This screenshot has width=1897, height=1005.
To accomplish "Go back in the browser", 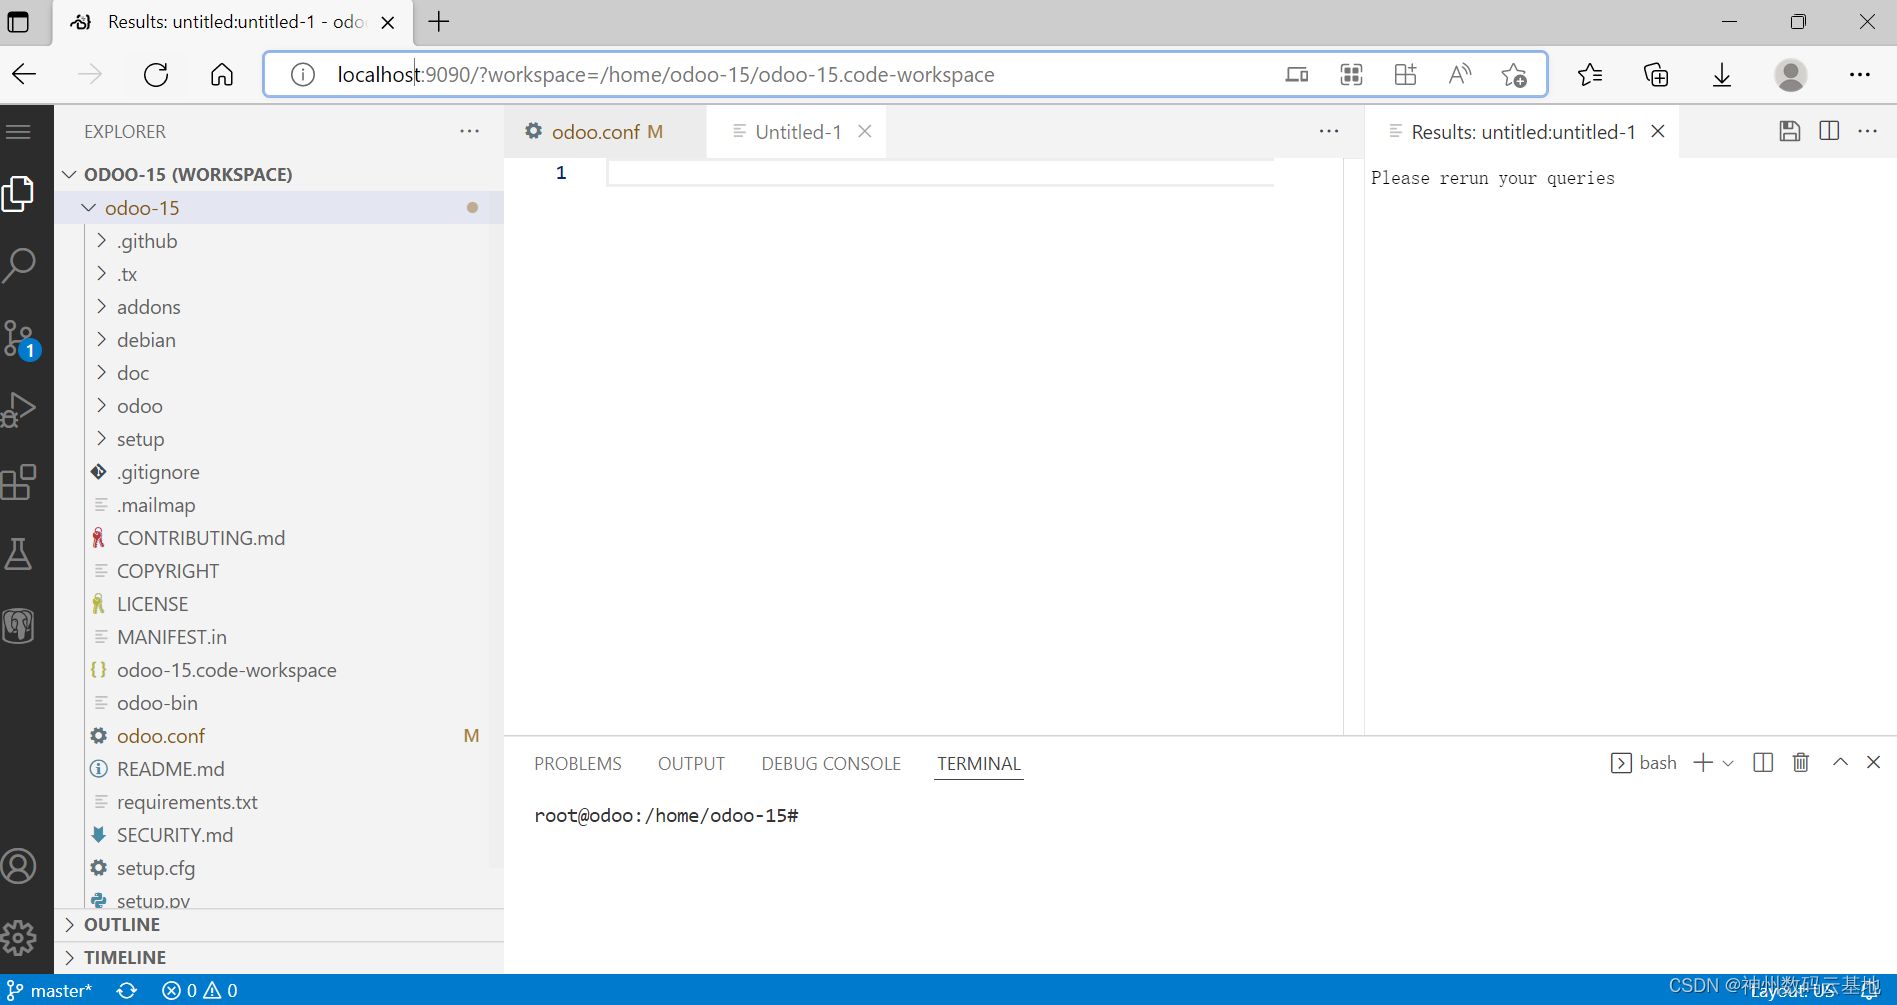I will pos(24,74).
